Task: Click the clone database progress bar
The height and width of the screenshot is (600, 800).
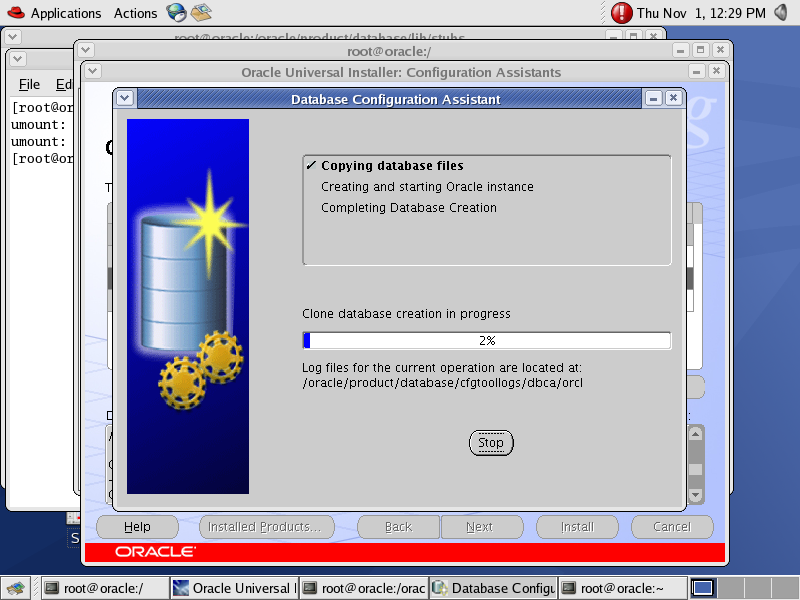Action: coord(486,340)
